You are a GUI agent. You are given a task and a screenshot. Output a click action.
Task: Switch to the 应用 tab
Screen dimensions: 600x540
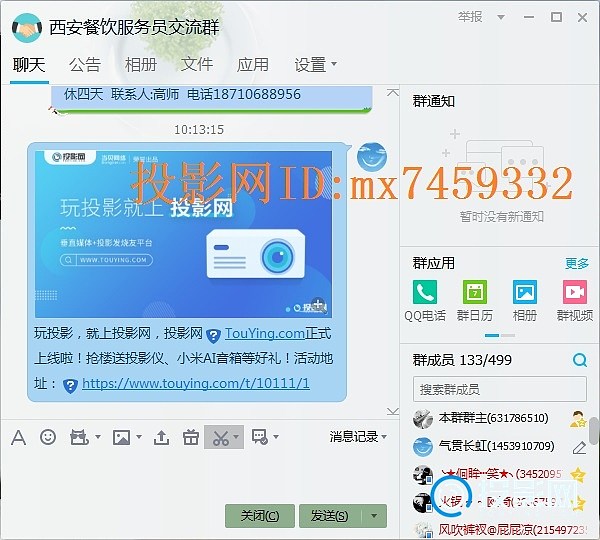coord(253,64)
